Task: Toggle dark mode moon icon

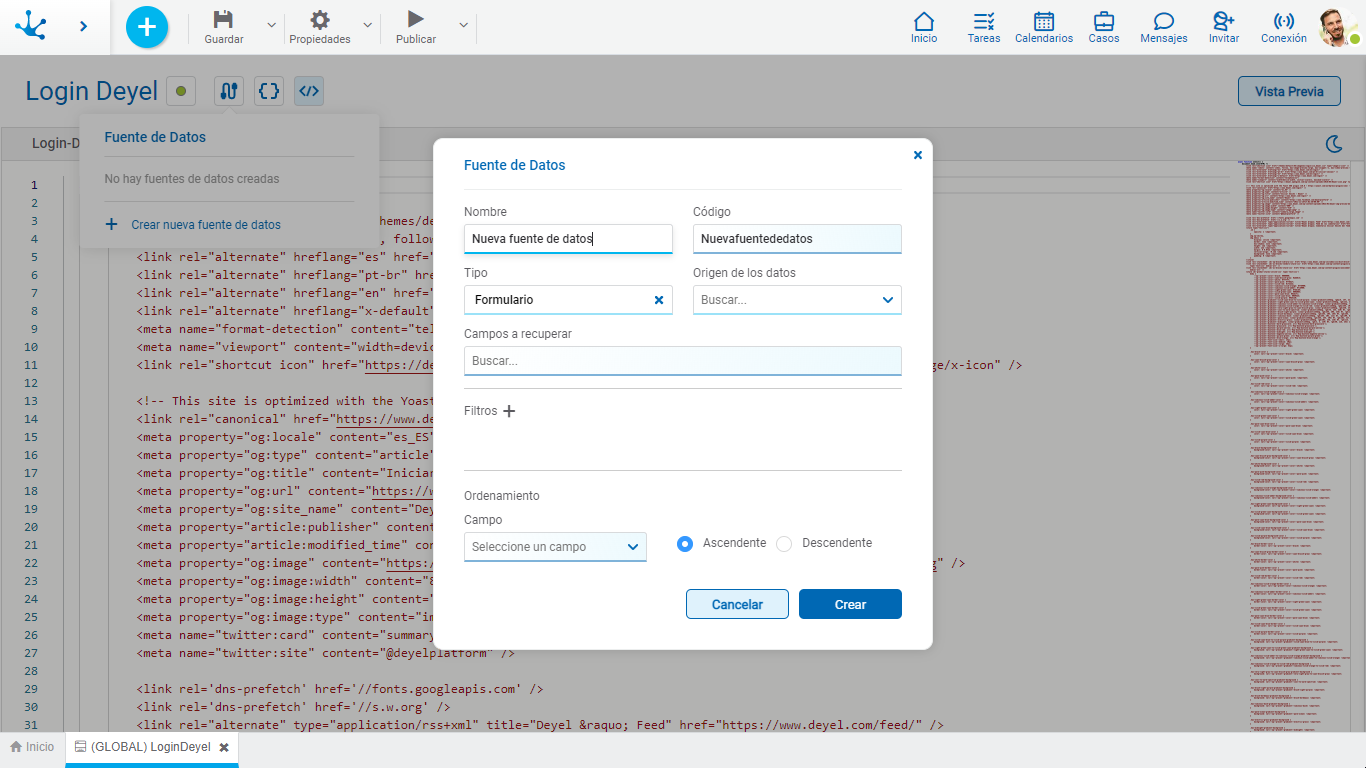Action: click(1334, 144)
